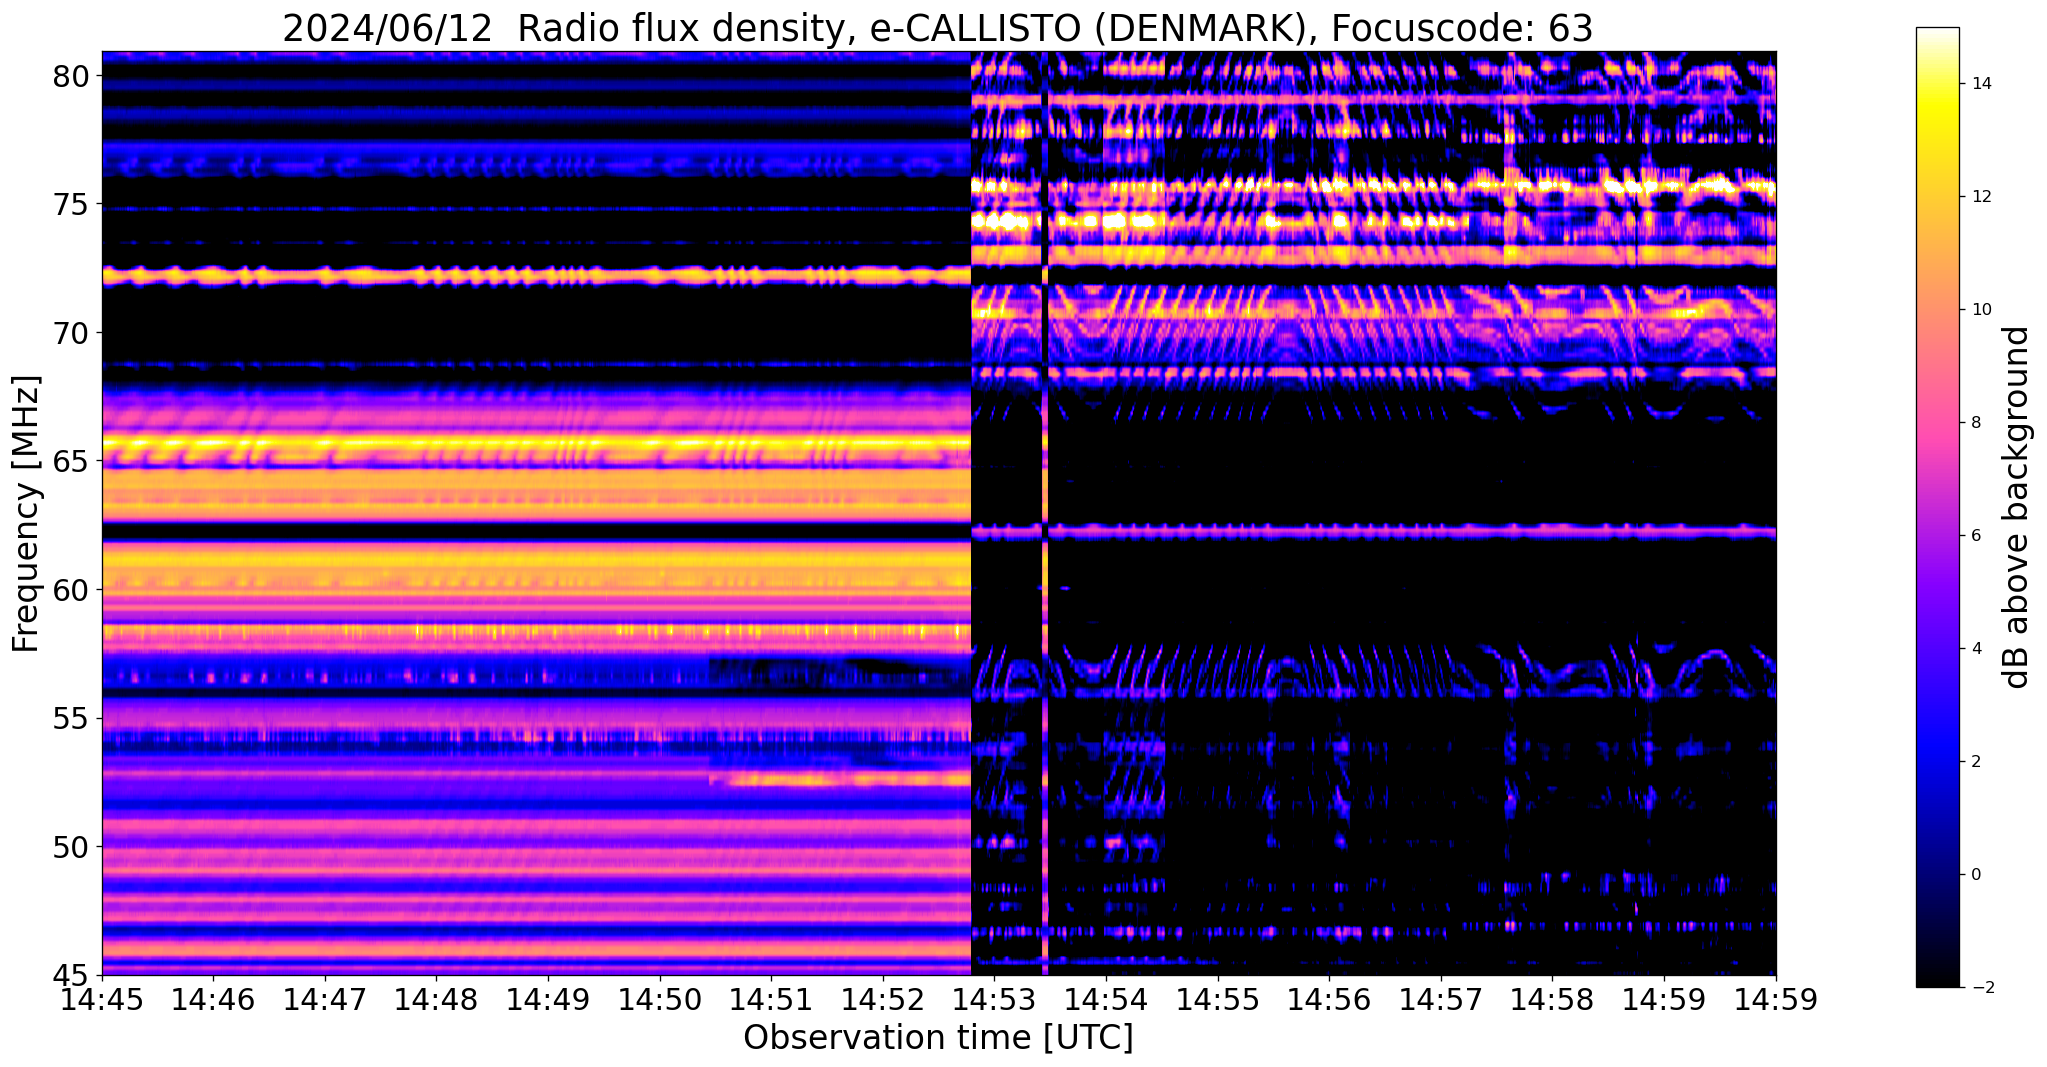Click the plot title mentioning e-CALLISTO (DENMARK)
The height and width of the screenshot is (1067, 2047).
[x=937, y=29]
